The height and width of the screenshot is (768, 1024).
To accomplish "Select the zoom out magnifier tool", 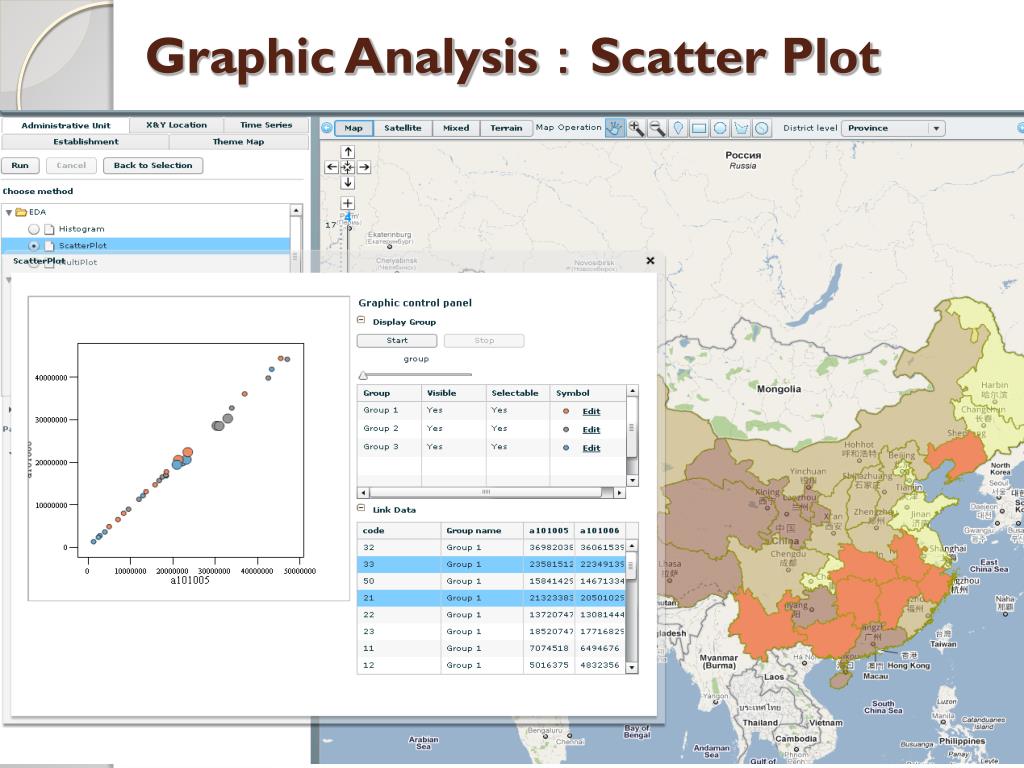I will (657, 128).
